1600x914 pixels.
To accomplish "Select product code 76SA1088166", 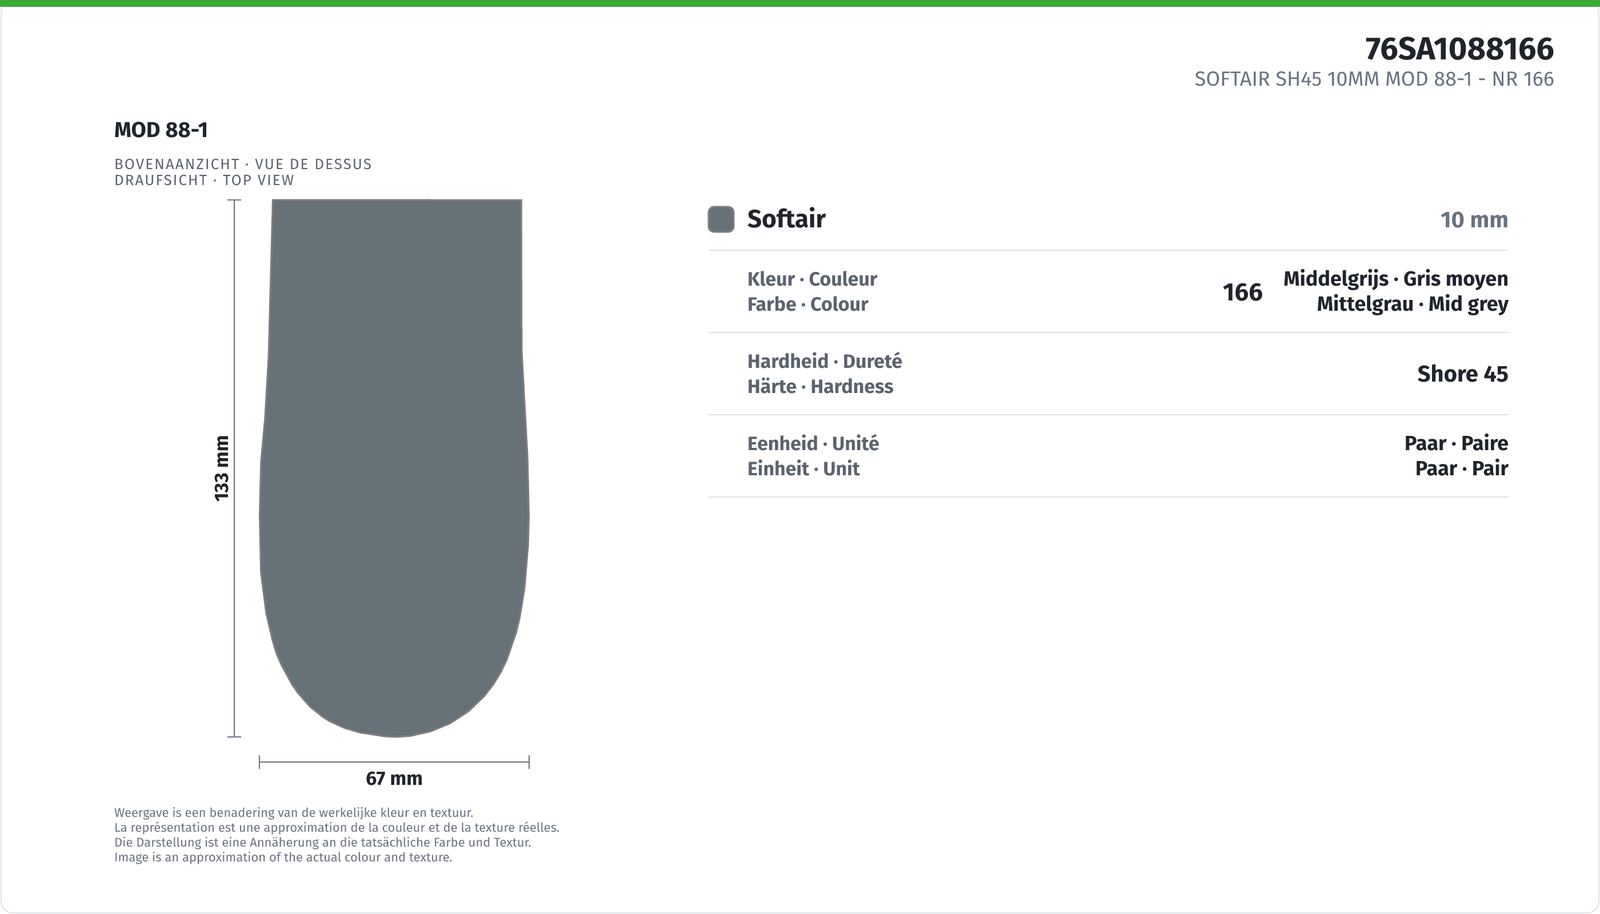I will (x=1459, y=49).
